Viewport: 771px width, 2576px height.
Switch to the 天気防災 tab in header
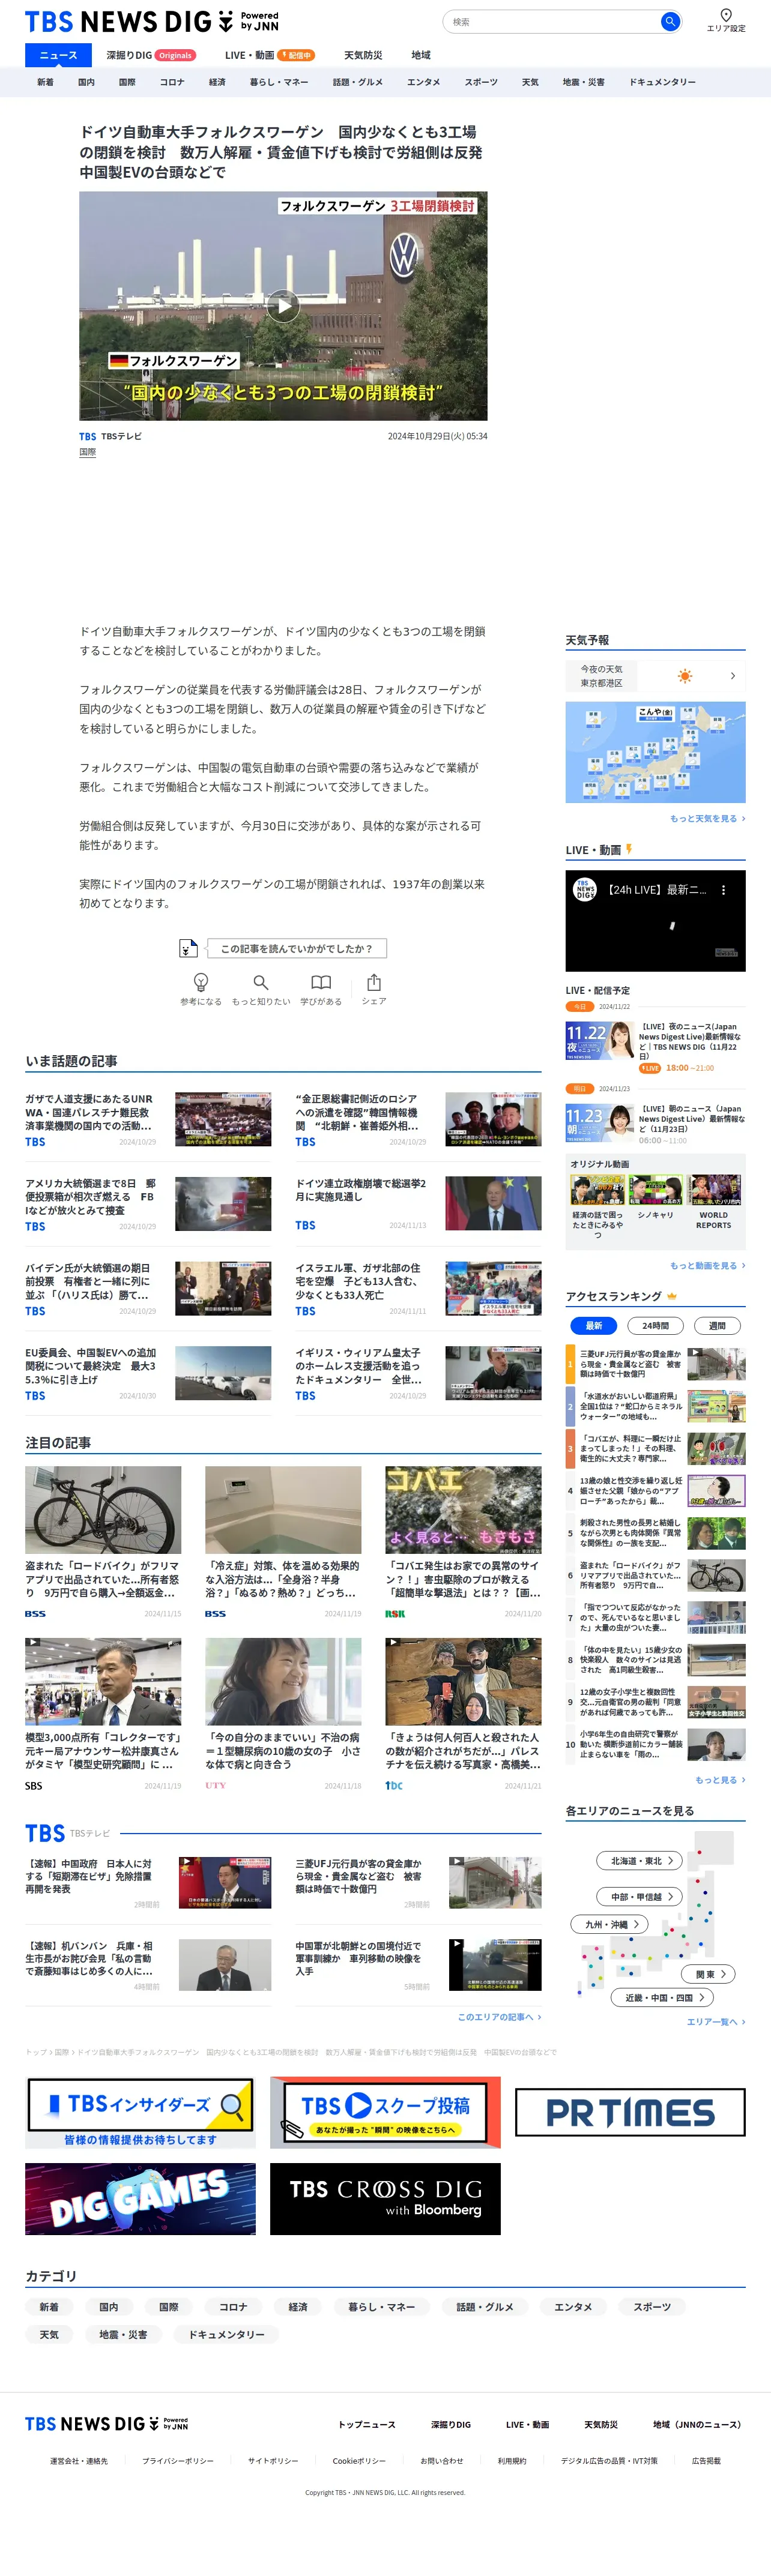[363, 55]
